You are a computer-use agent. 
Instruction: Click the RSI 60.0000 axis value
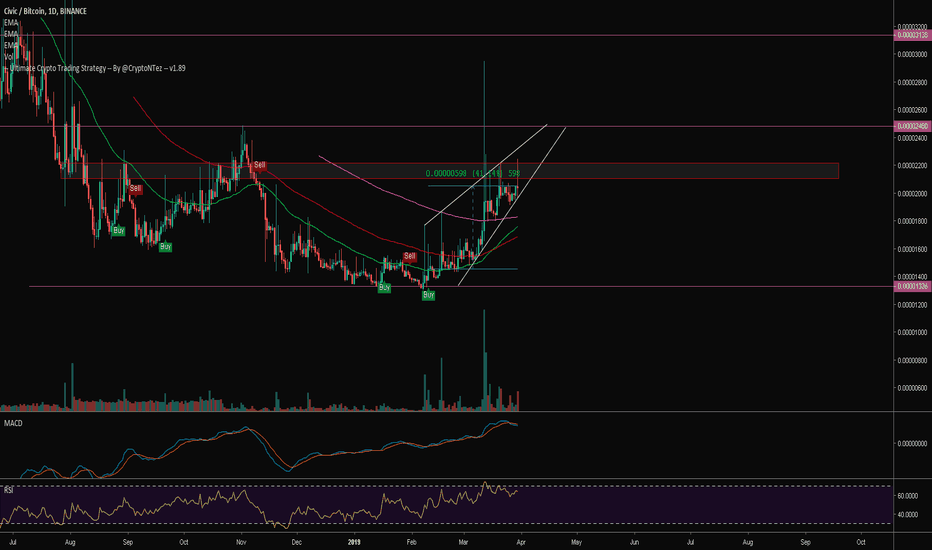[x=908, y=495]
